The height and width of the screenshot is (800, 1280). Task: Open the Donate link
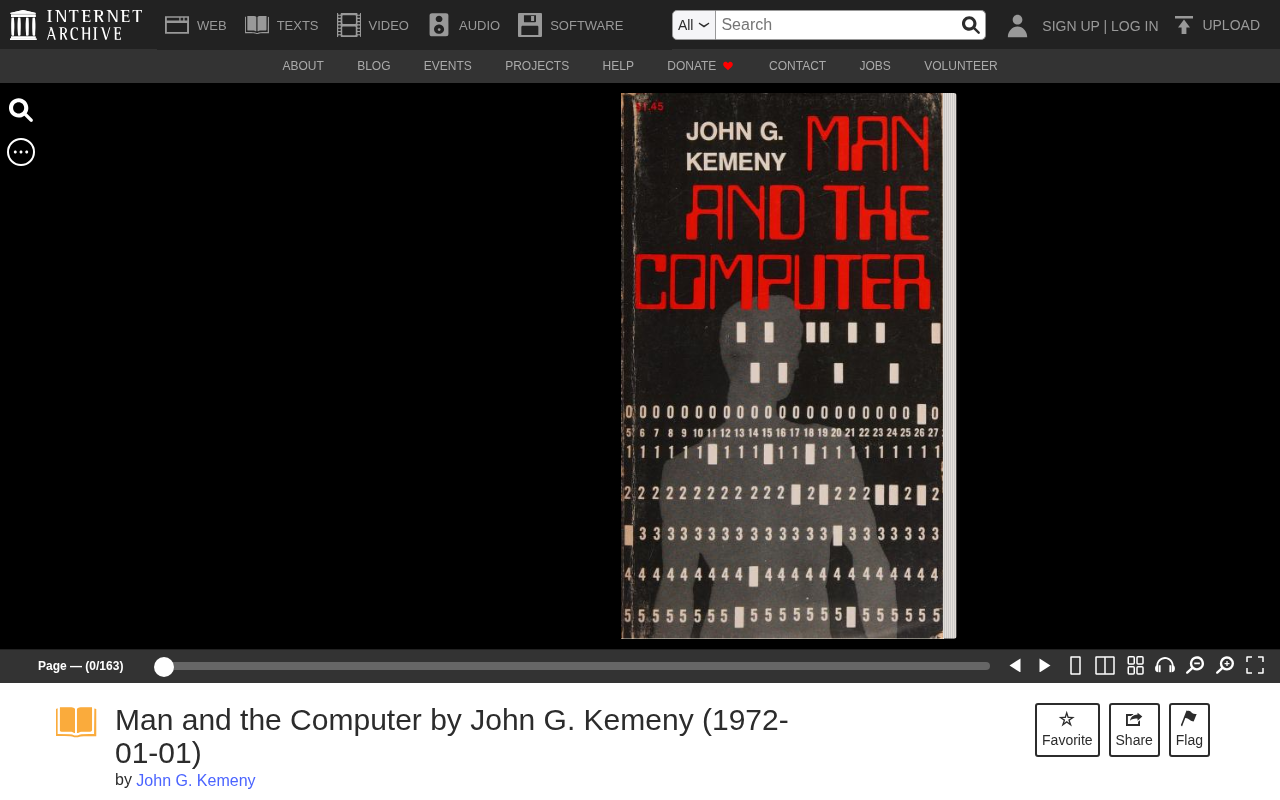coord(700,66)
